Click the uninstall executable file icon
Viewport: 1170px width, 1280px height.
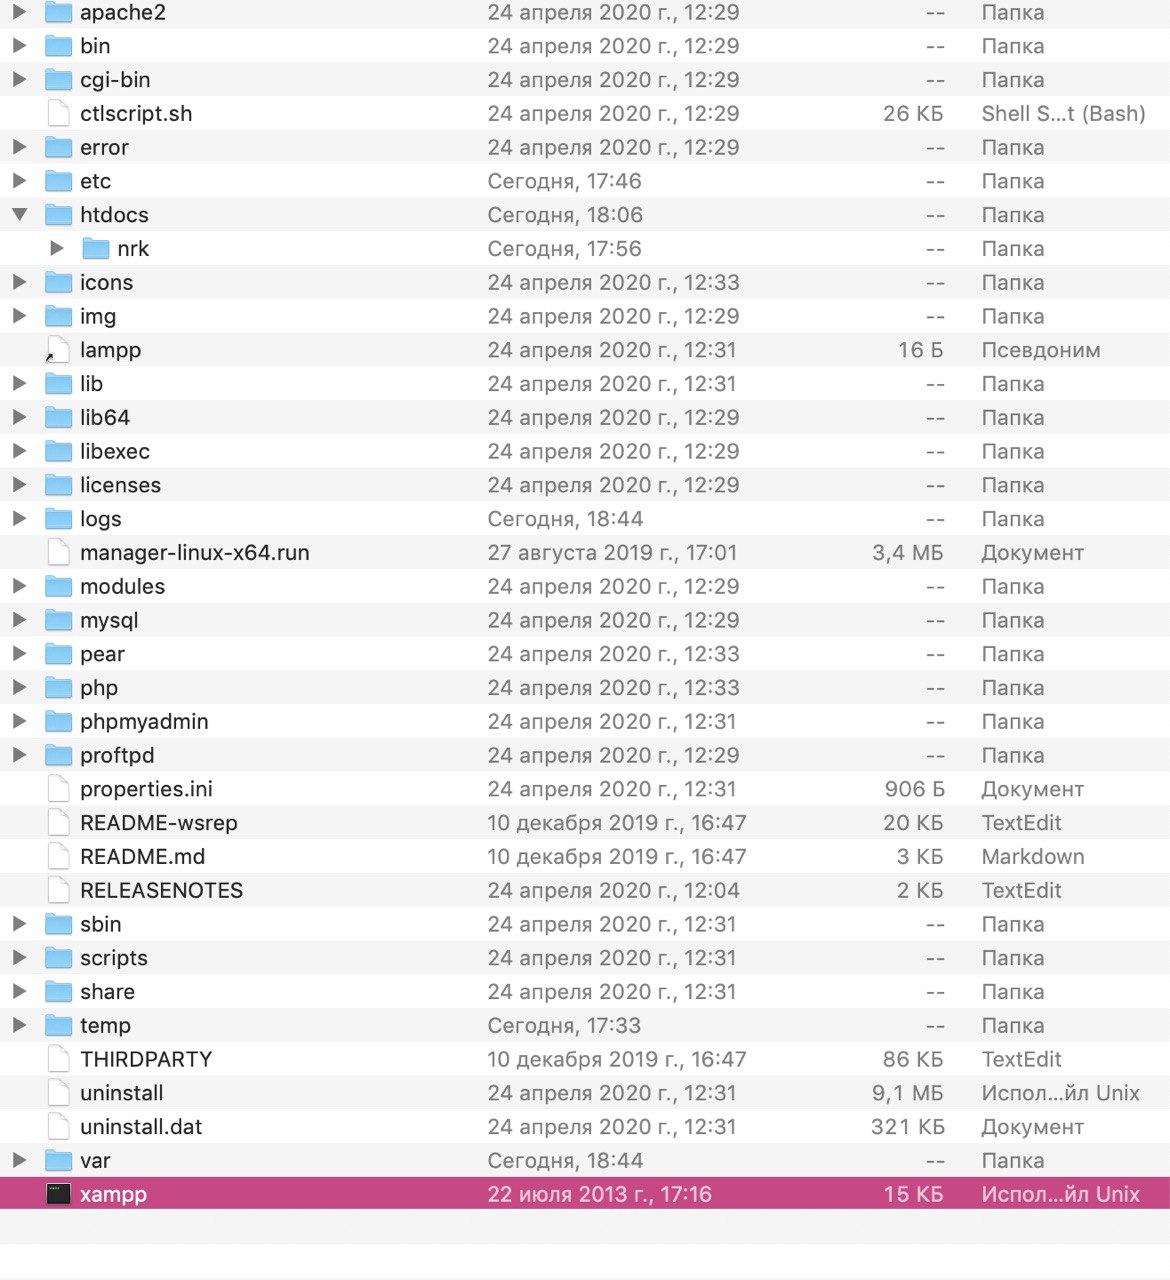[59, 1093]
